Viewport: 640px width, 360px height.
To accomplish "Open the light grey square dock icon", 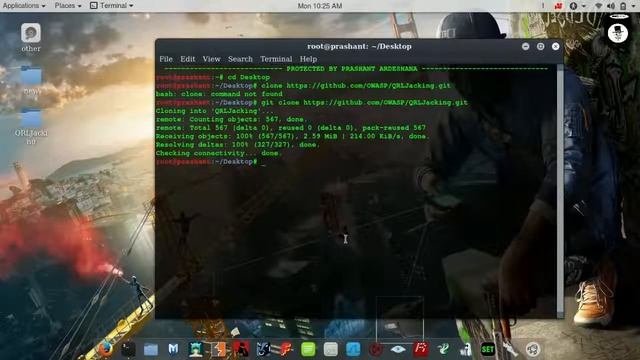I will pos(331,349).
